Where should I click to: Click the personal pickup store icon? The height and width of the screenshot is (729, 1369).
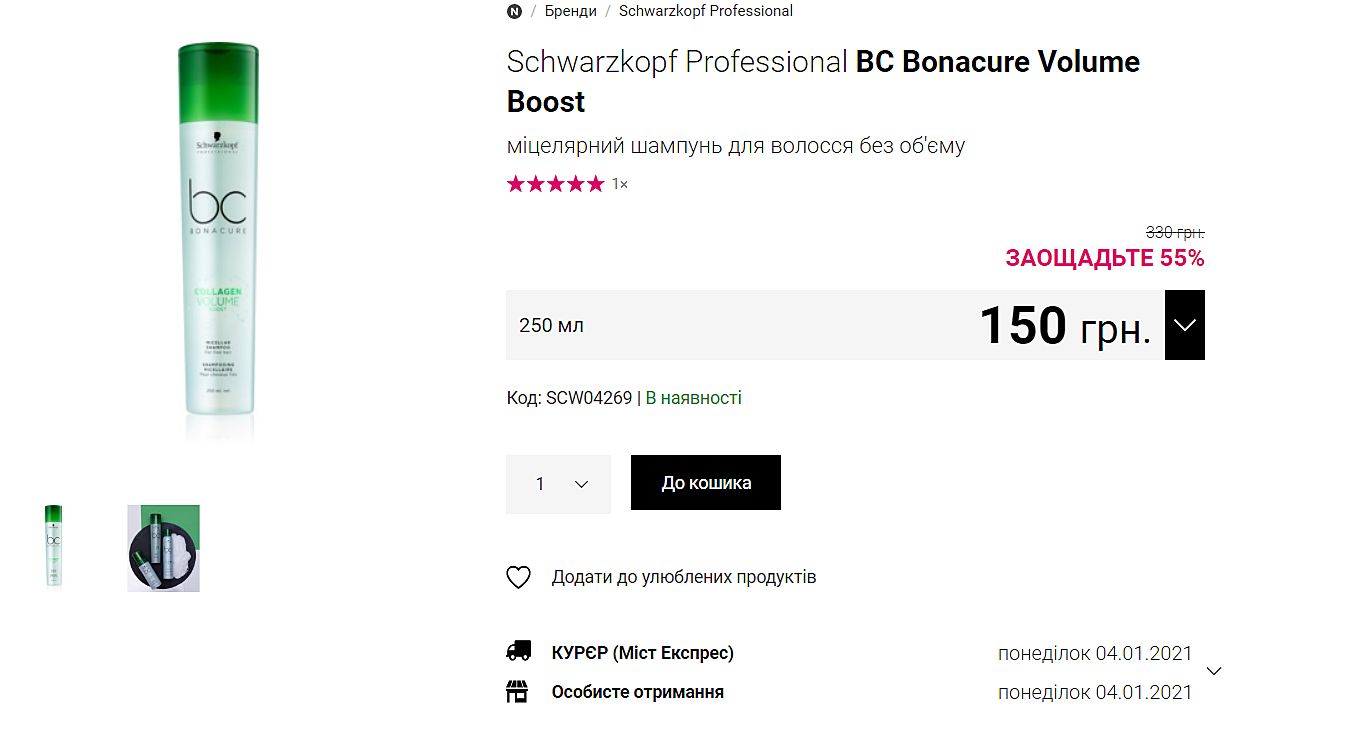click(518, 691)
